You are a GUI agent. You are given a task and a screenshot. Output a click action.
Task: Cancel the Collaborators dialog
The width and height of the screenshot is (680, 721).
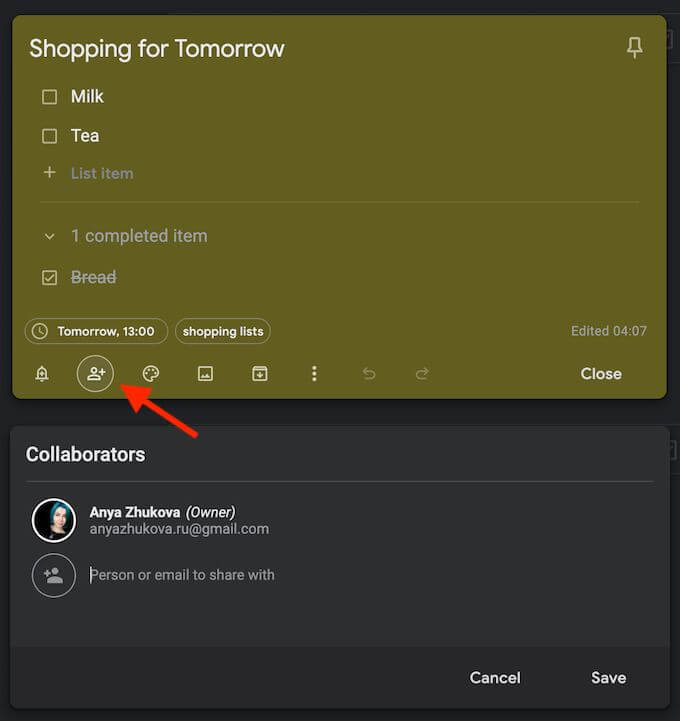pos(495,678)
